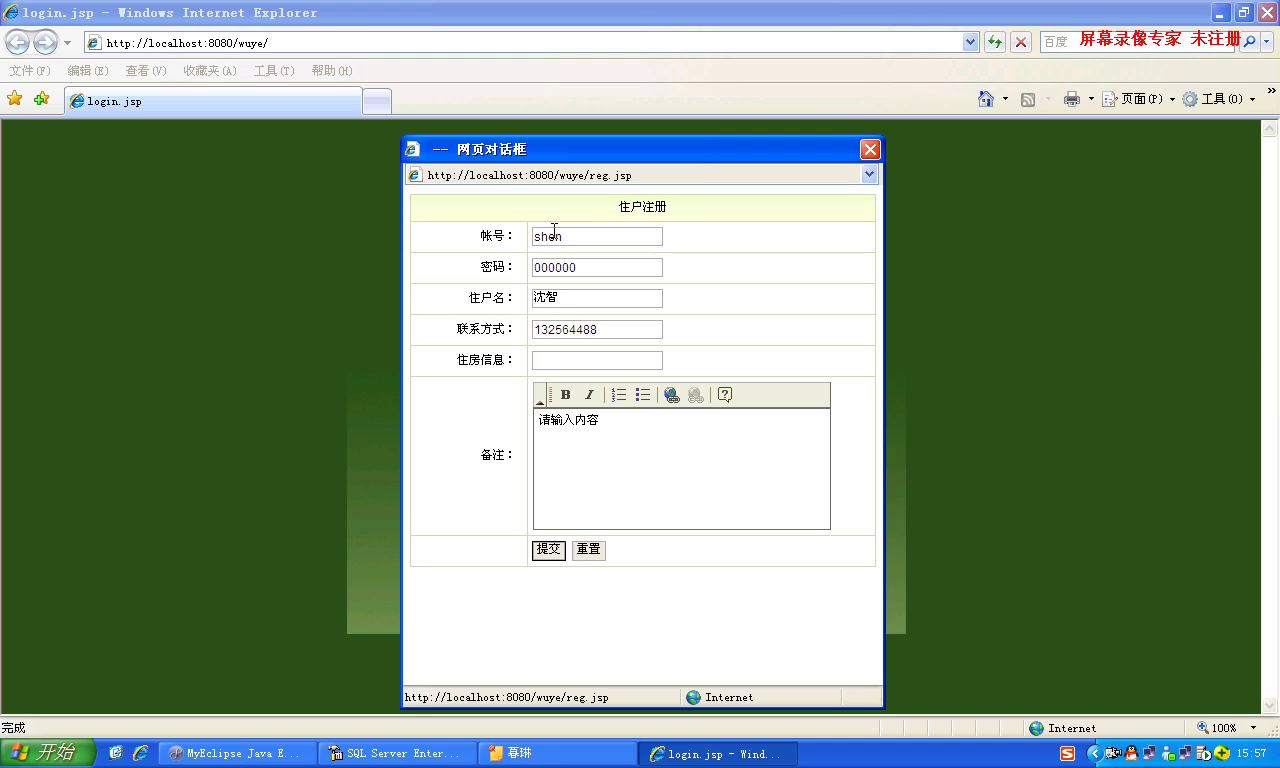Open the 编辑(E) menu
Viewport: 1280px width, 768px height.
[x=88, y=71]
